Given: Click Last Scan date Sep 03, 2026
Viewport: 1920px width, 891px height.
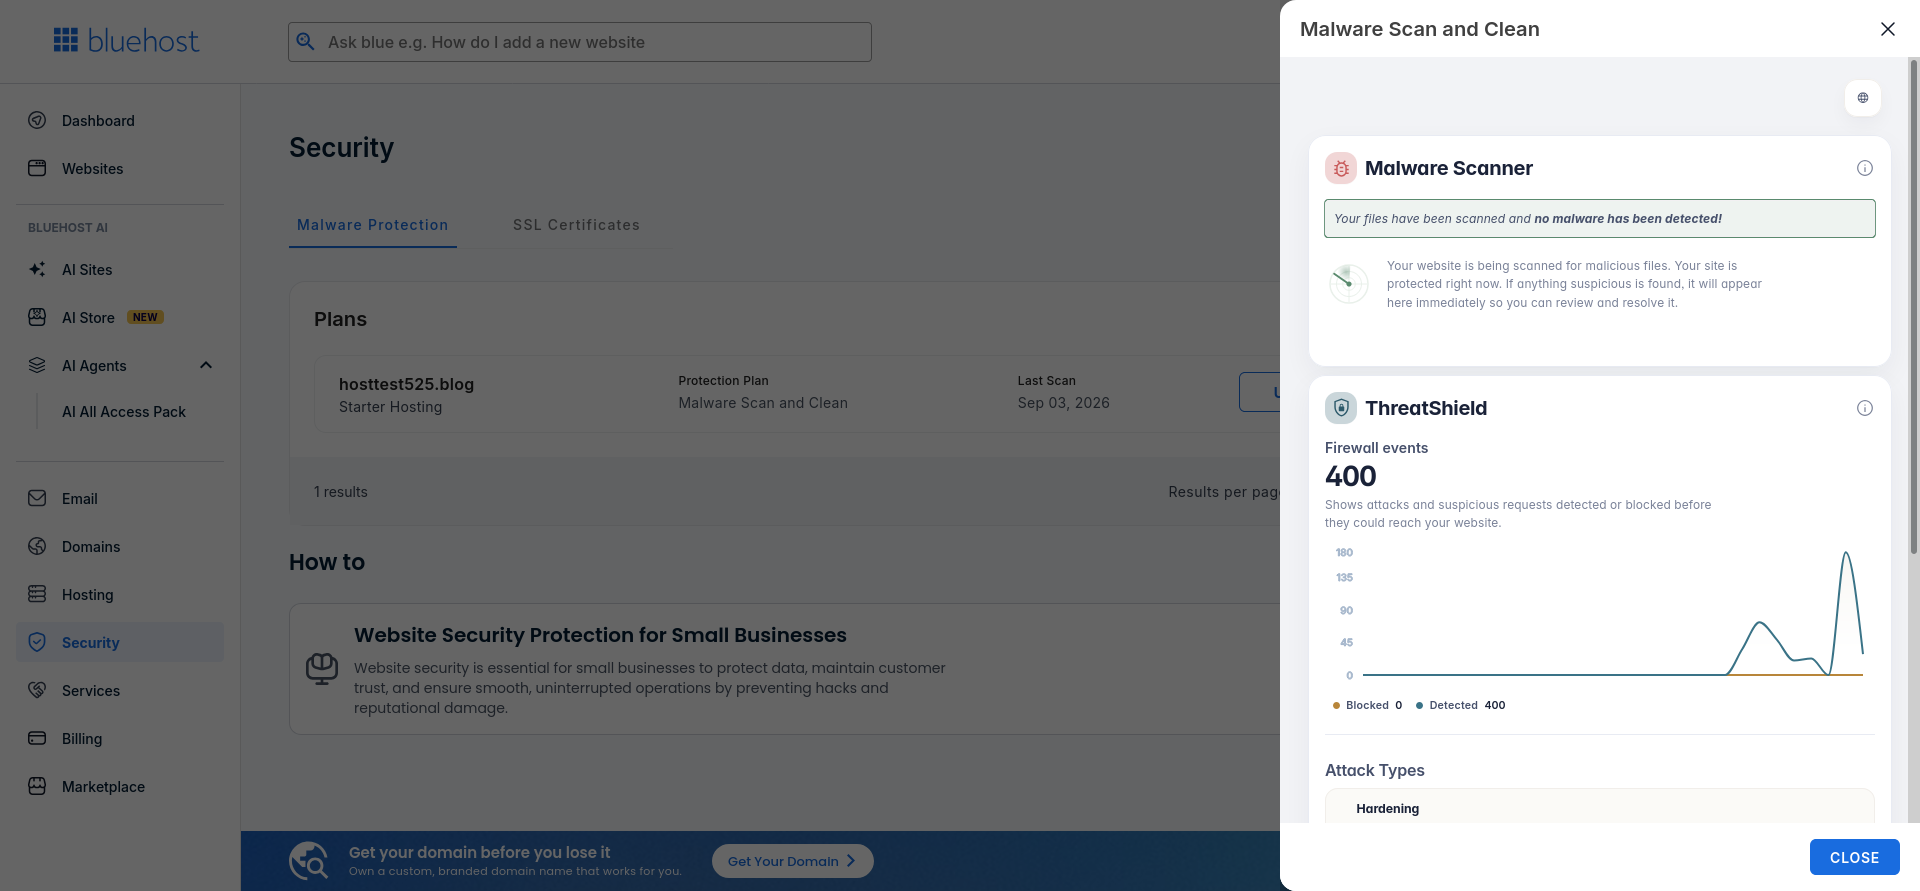Looking at the screenshot, I should coord(1063,403).
